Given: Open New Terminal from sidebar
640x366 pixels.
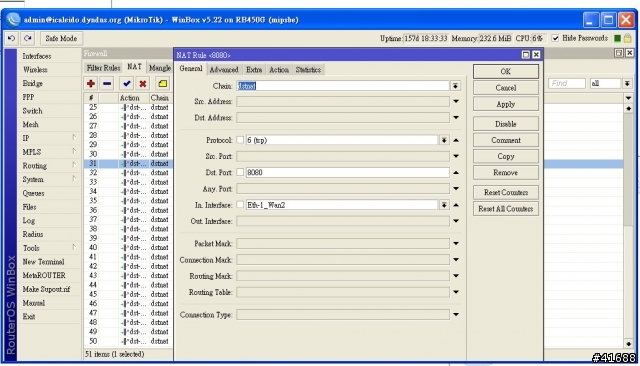Looking at the screenshot, I should coord(49,262).
